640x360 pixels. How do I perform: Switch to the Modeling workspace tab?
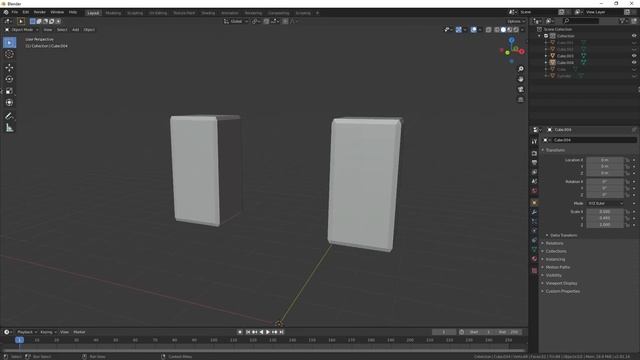[113, 13]
